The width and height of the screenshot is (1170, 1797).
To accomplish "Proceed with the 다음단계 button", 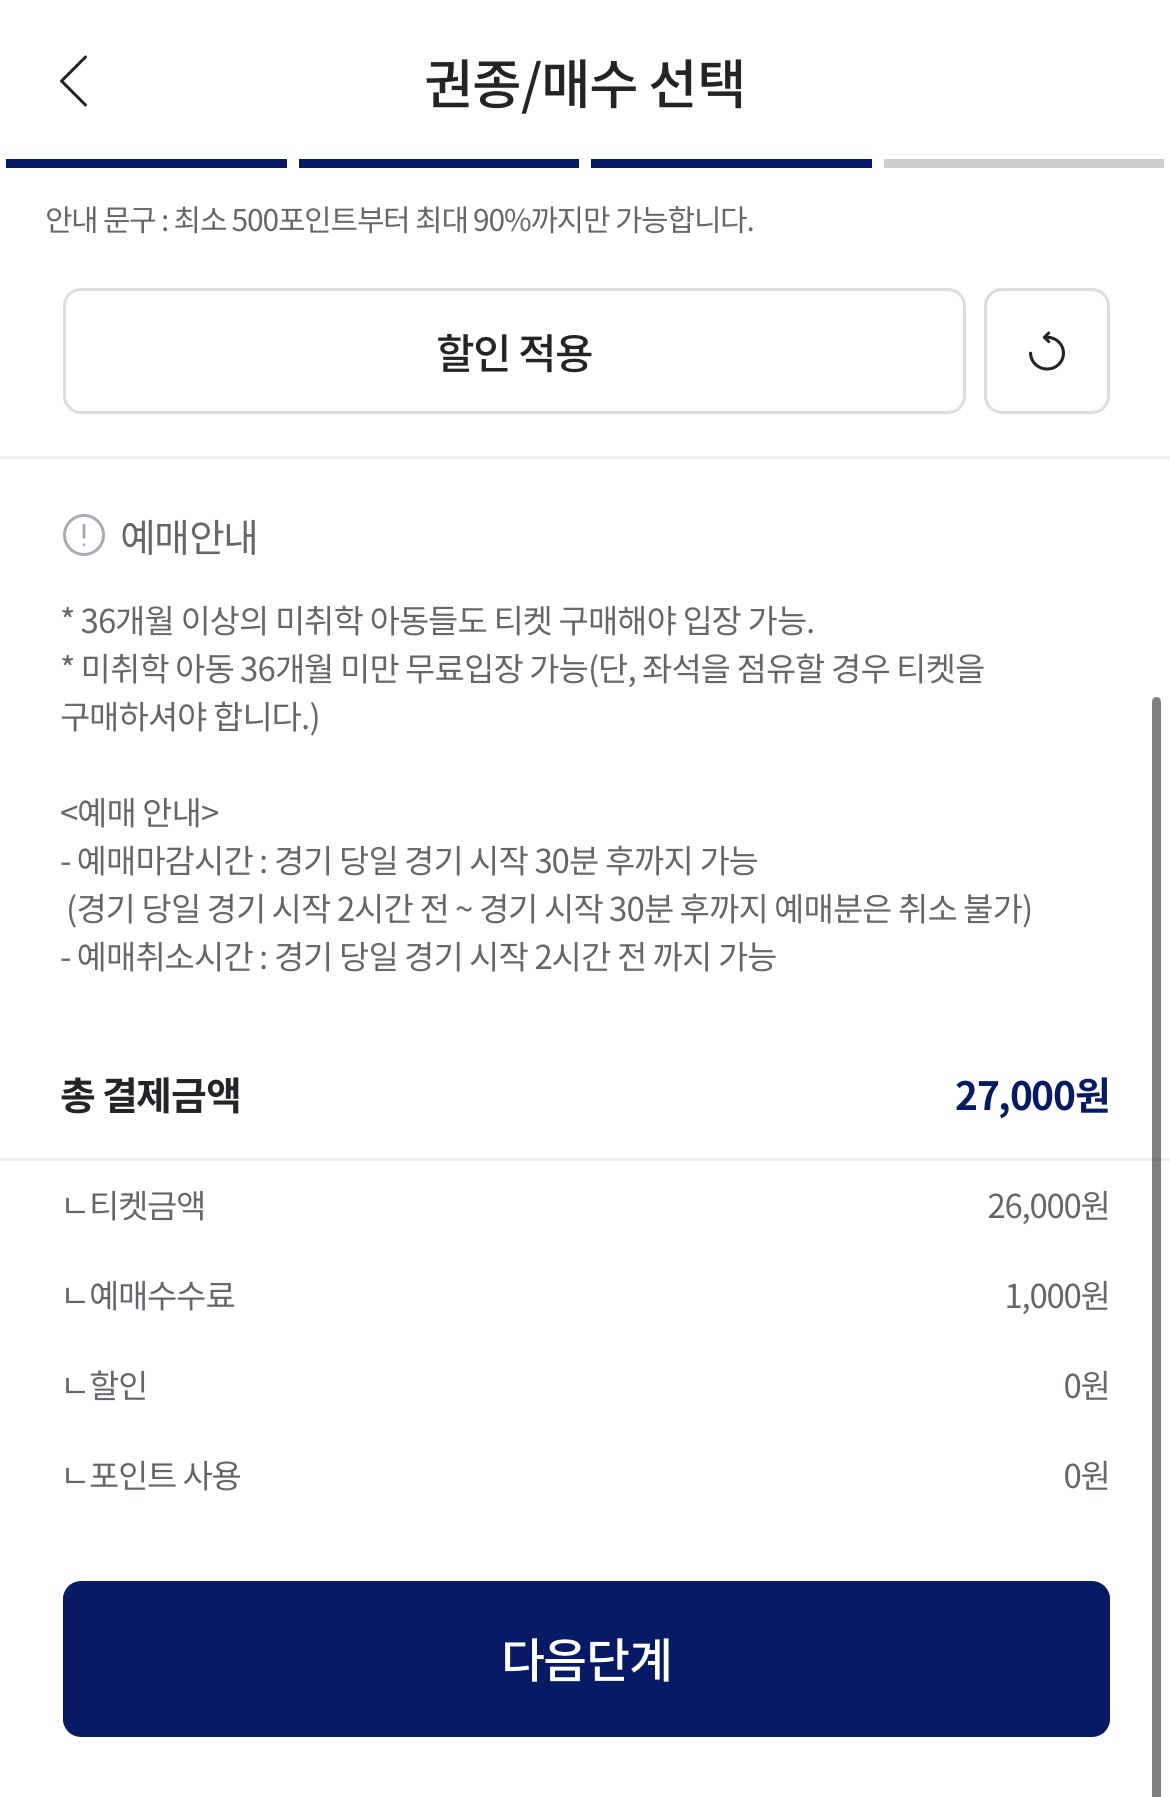I will [x=586, y=1659].
